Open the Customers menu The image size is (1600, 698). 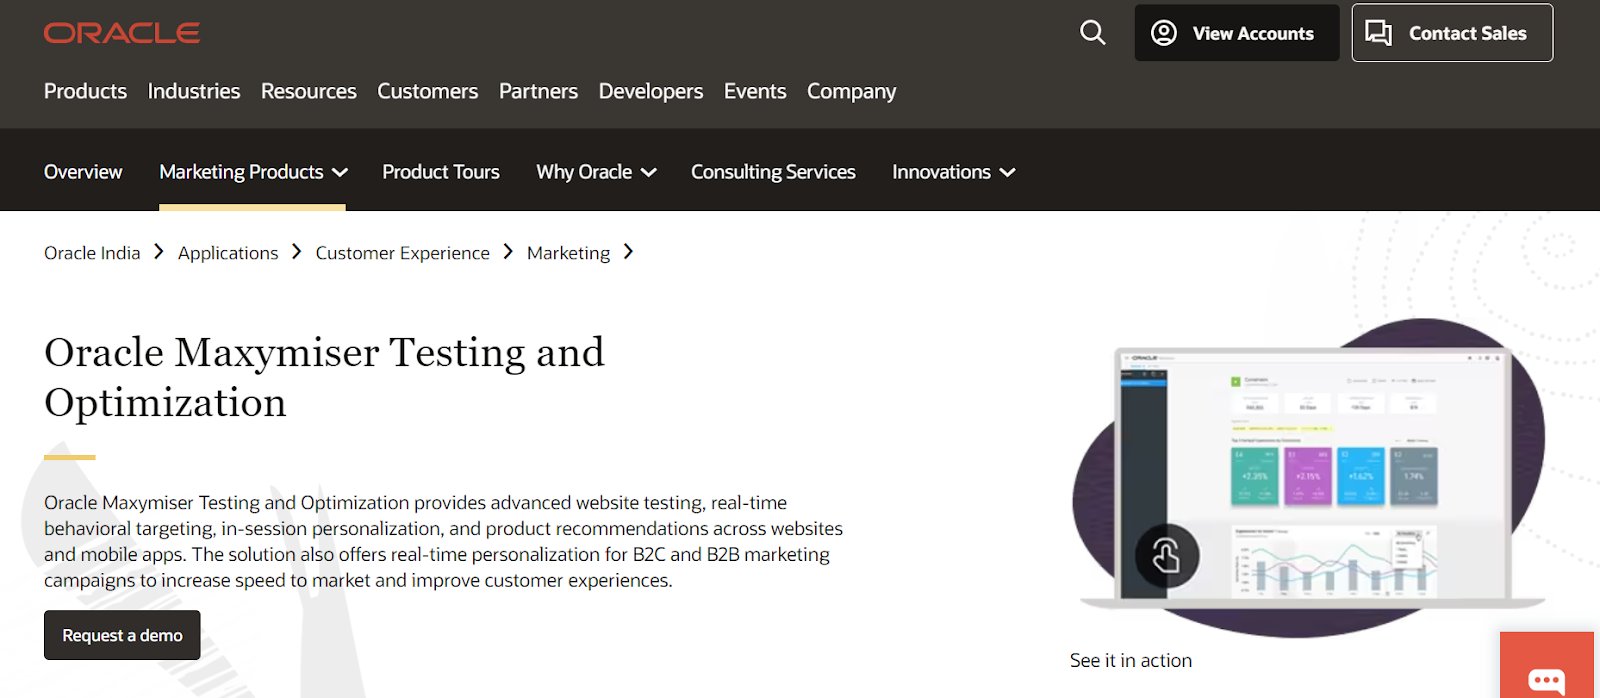point(428,91)
